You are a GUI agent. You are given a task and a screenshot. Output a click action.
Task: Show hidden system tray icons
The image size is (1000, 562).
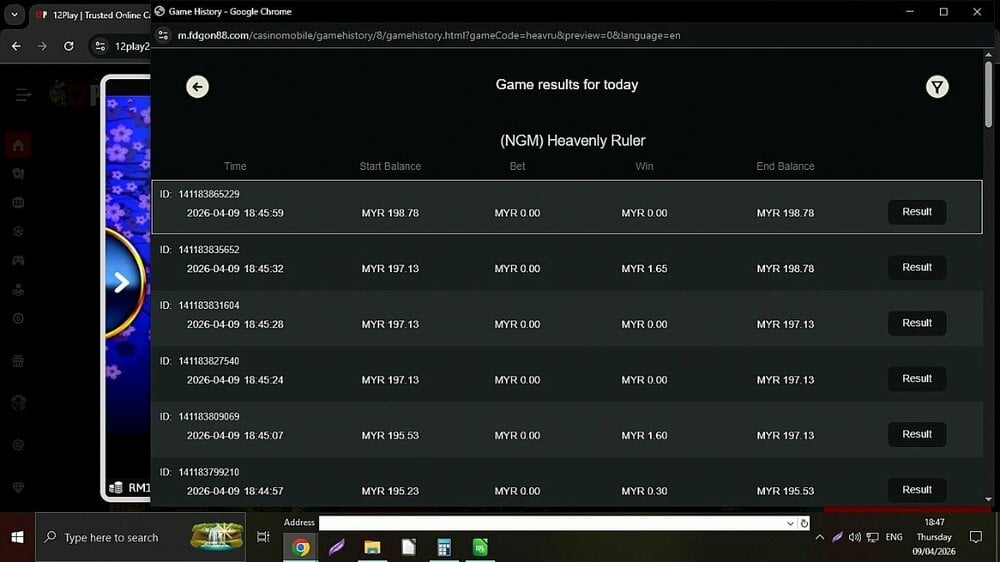(x=820, y=537)
